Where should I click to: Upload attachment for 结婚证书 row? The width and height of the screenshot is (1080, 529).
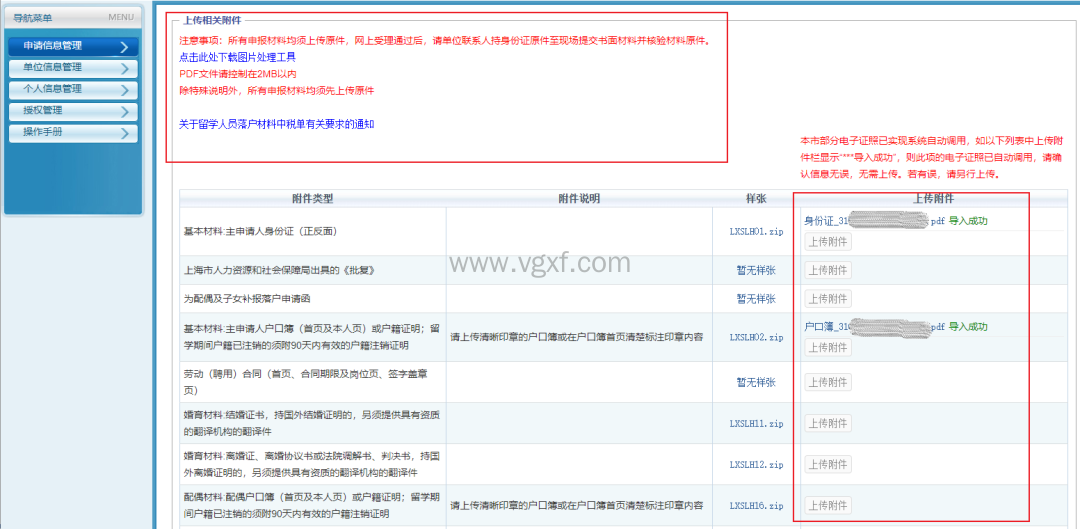828,423
